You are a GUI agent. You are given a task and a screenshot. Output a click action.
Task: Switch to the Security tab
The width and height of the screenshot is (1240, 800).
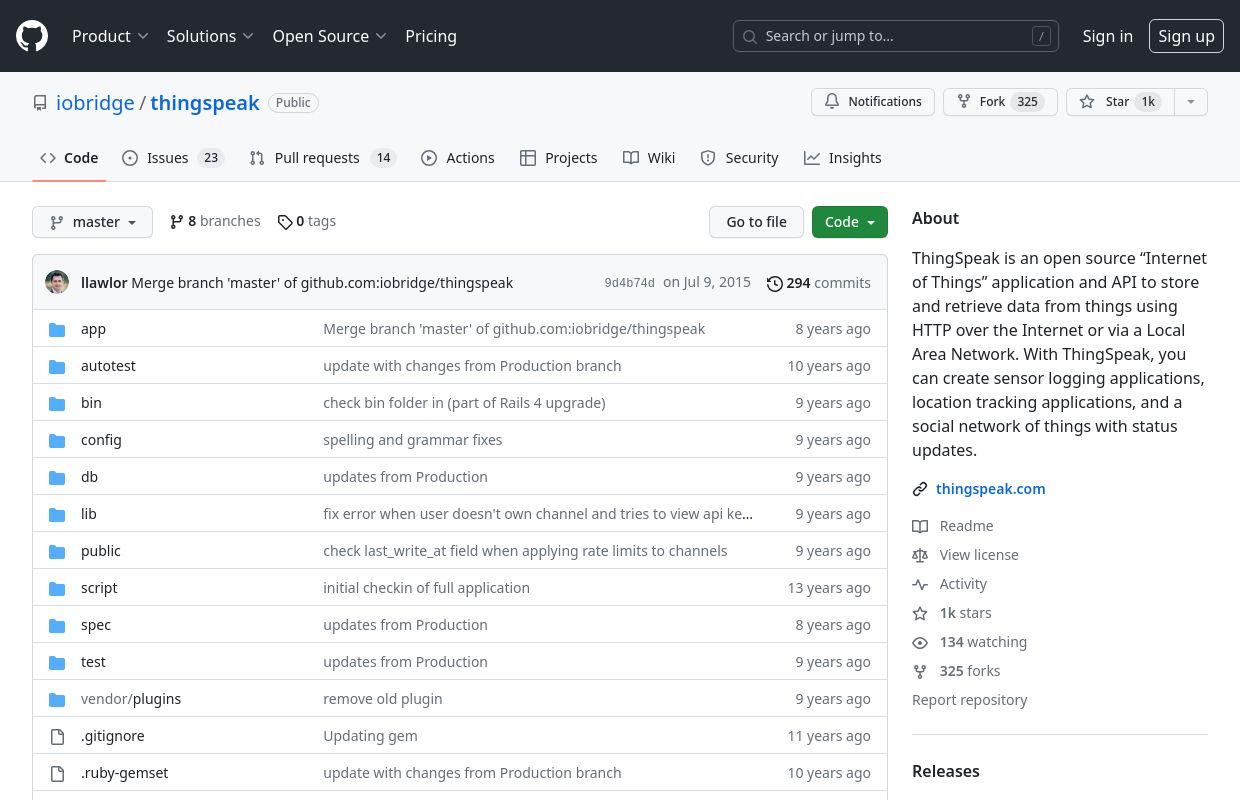click(x=740, y=158)
